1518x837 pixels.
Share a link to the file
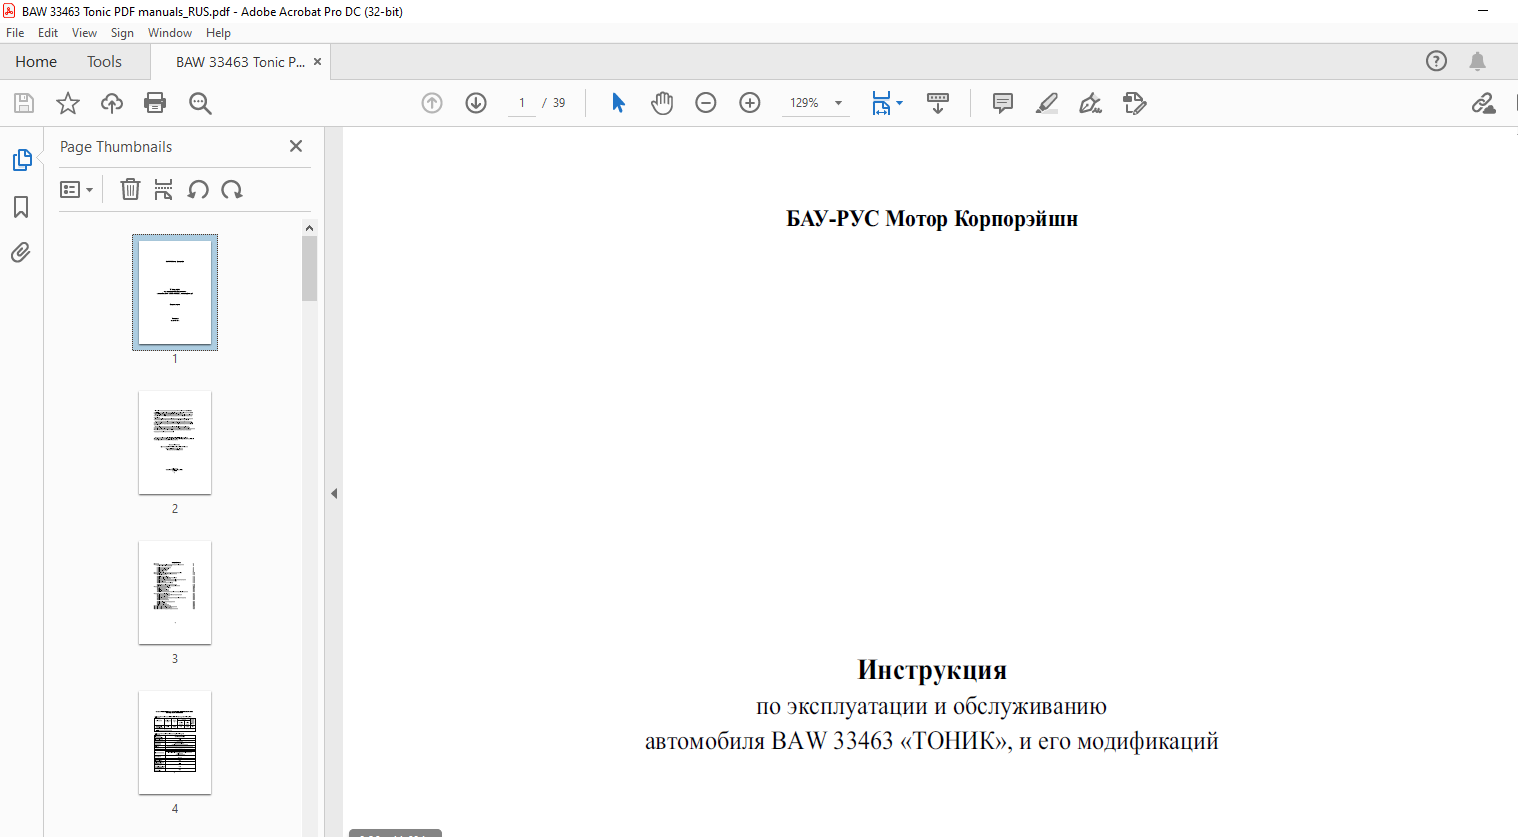tap(1484, 103)
